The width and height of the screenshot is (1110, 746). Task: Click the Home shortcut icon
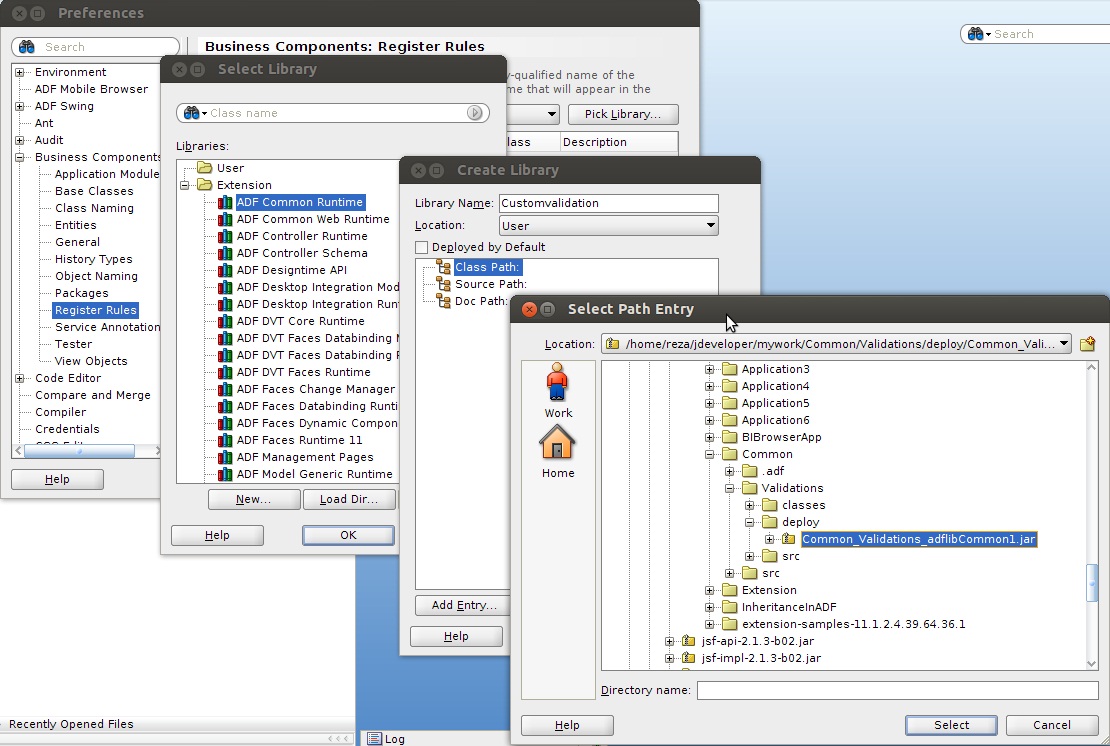click(x=558, y=443)
